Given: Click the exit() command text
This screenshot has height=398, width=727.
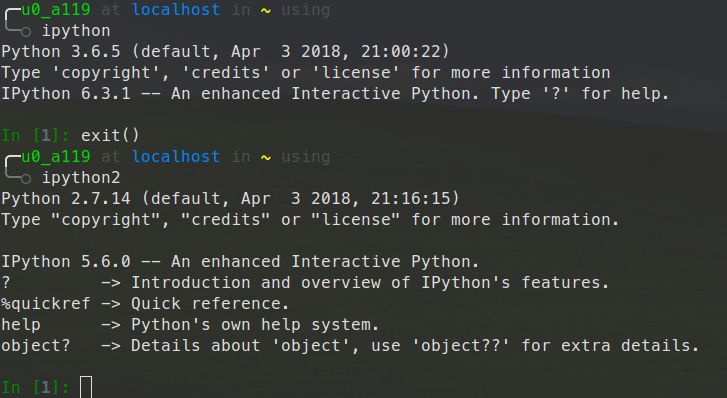Looking at the screenshot, I should (110, 135).
